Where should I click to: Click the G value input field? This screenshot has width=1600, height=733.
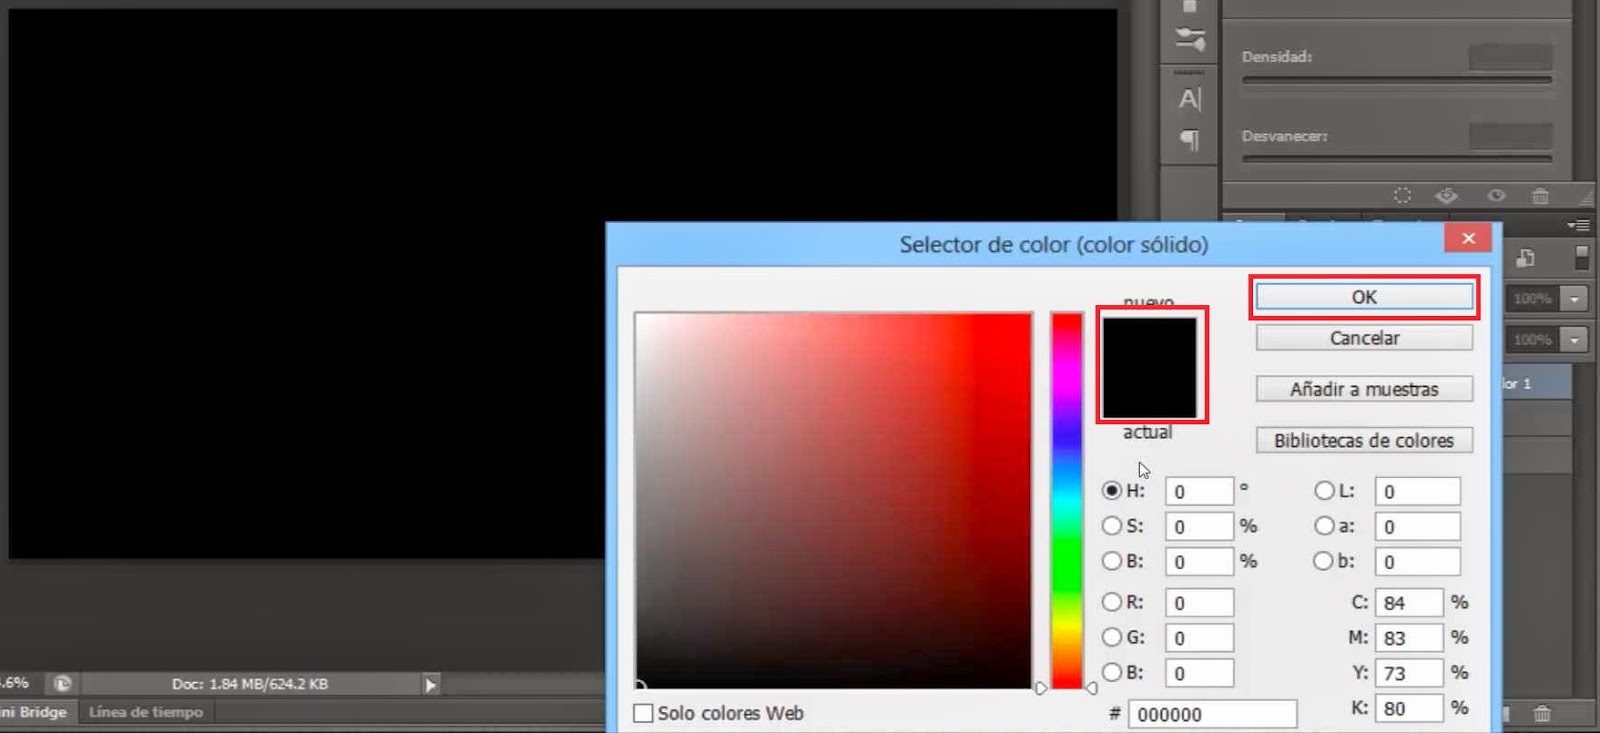coord(1199,638)
